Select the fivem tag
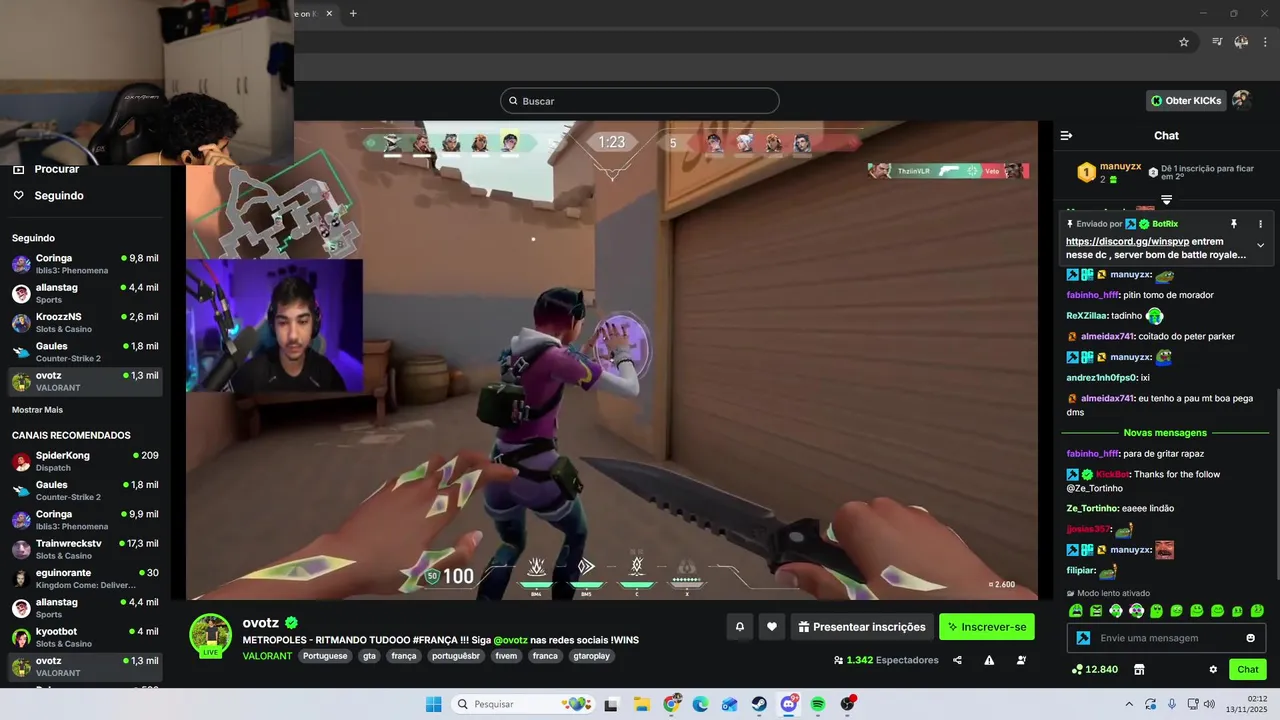 tap(506, 656)
